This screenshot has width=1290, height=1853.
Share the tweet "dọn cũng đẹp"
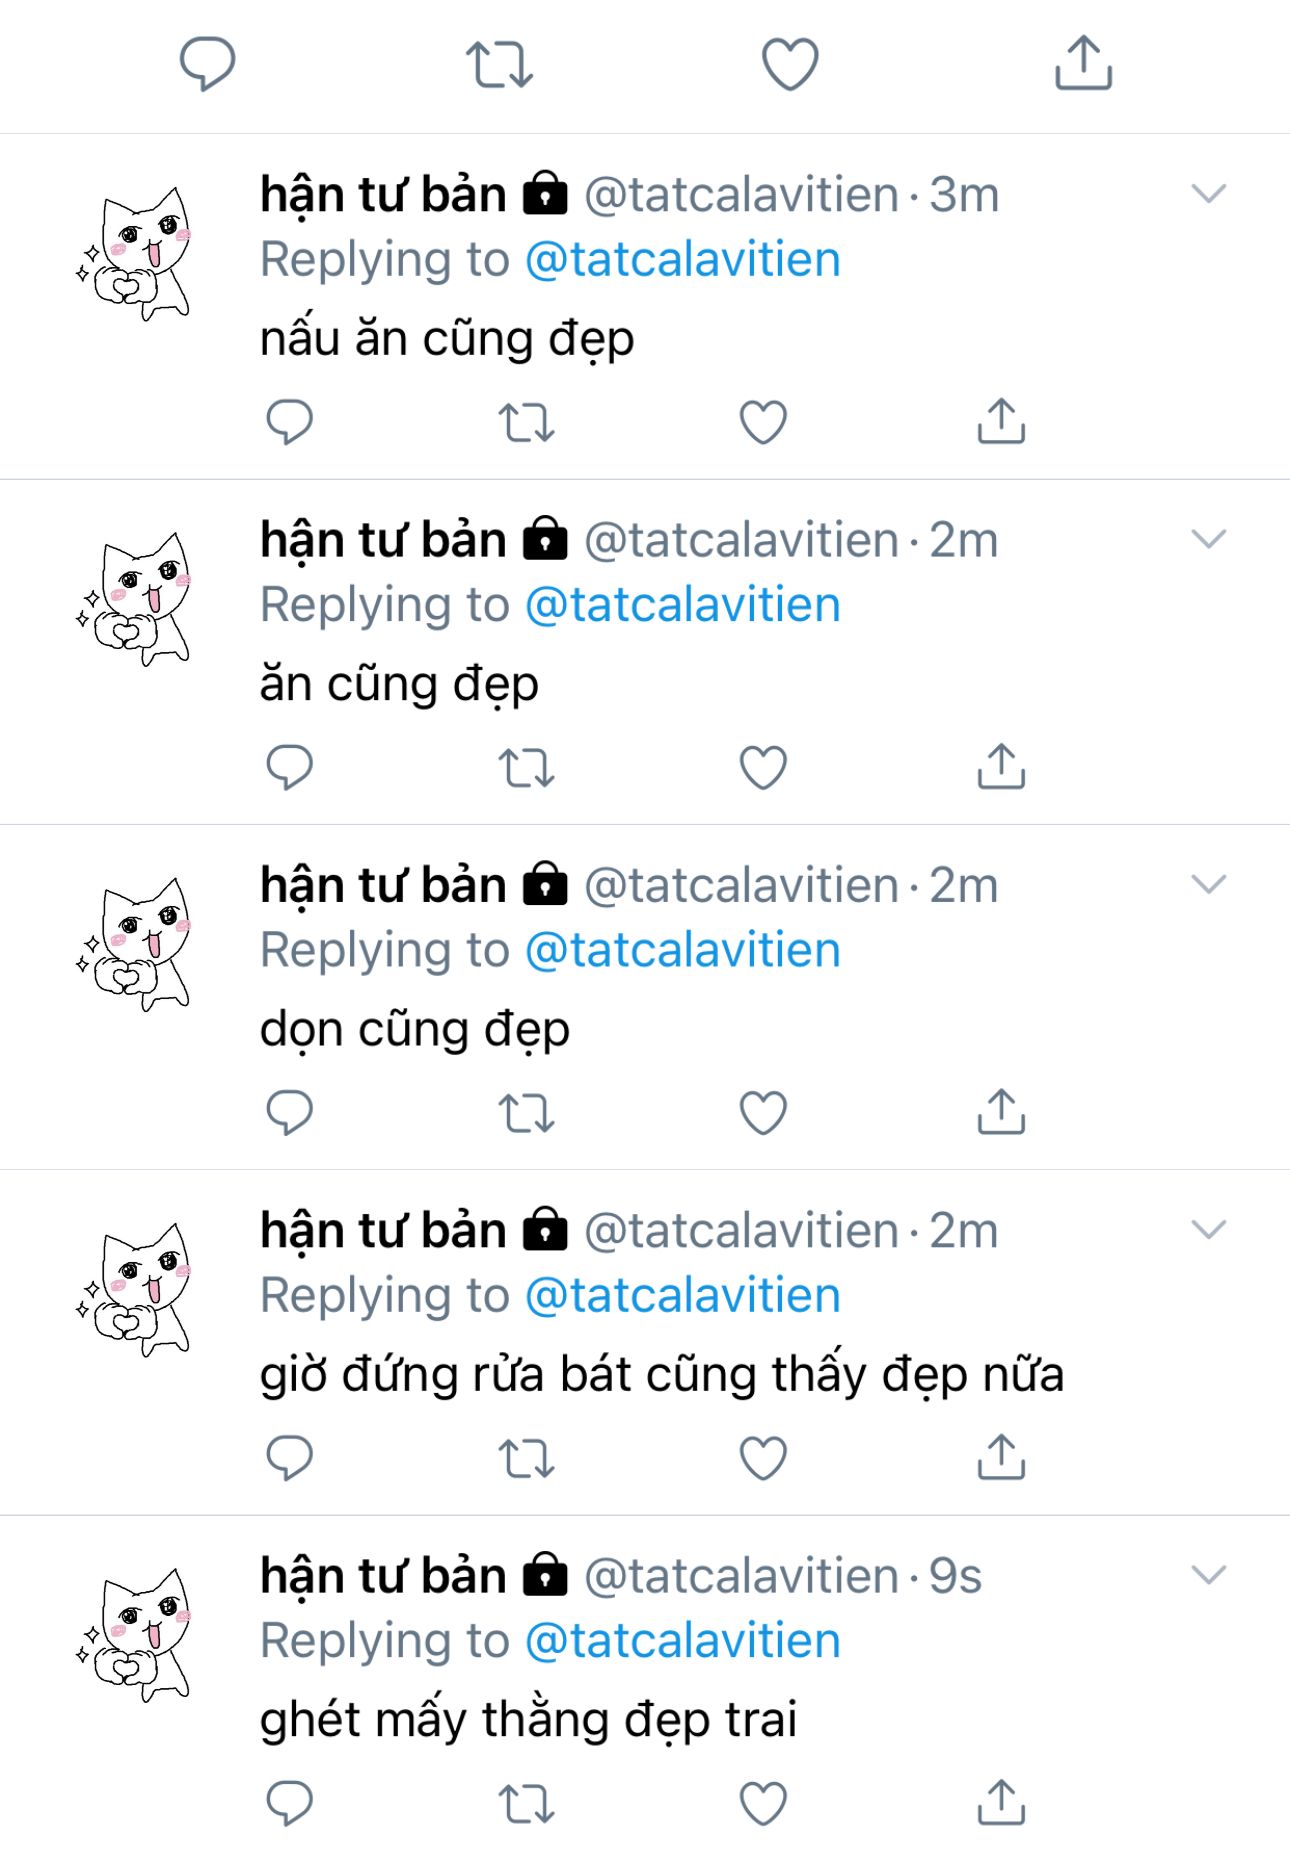(1001, 1111)
